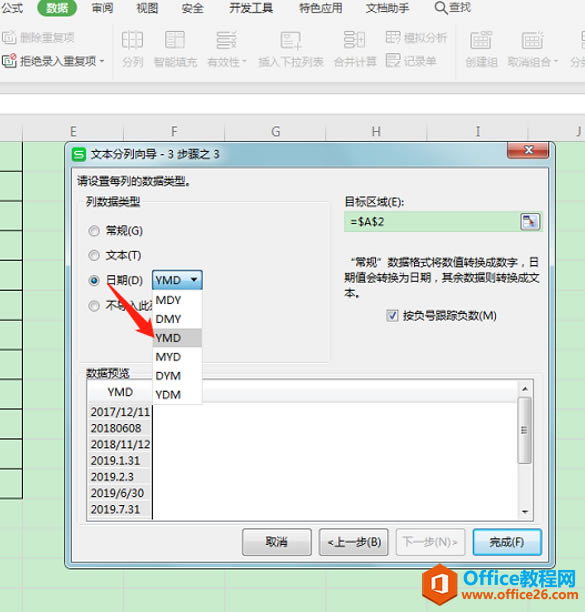The width and height of the screenshot is (585, 612).
Task: Select column F header
Action: 174,132
